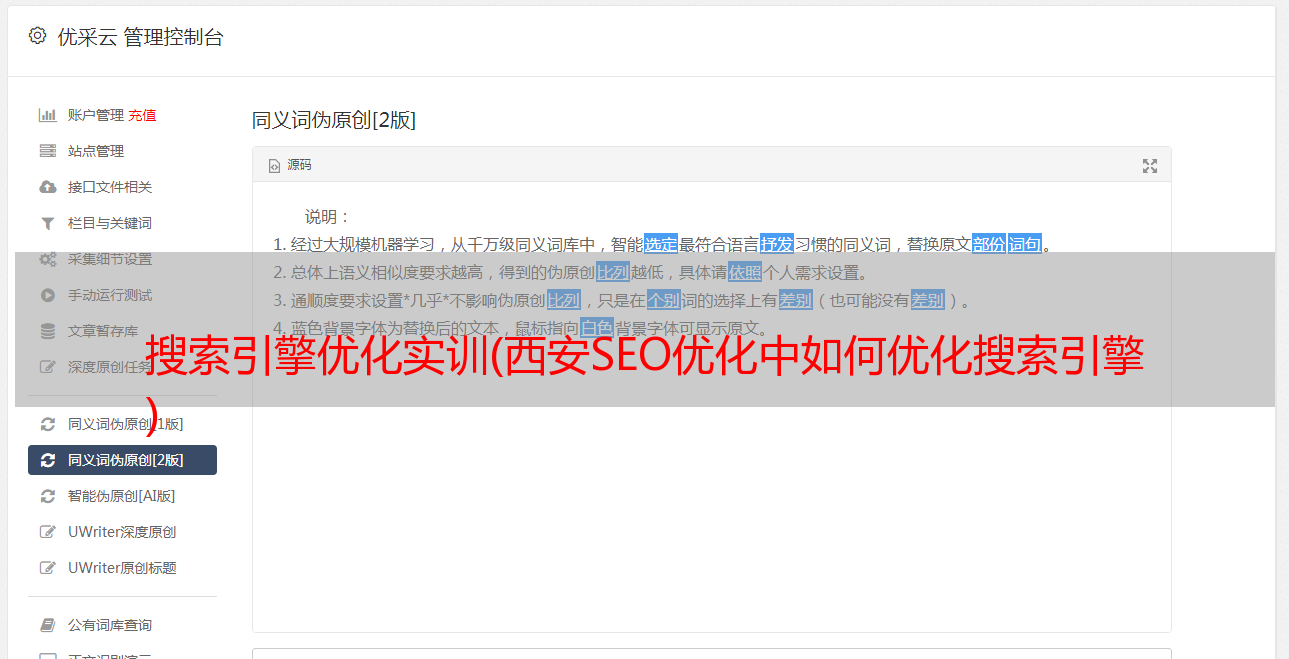Open 账户管理 bar chart icon
1289x659 pixels.
tap(47, 115)
